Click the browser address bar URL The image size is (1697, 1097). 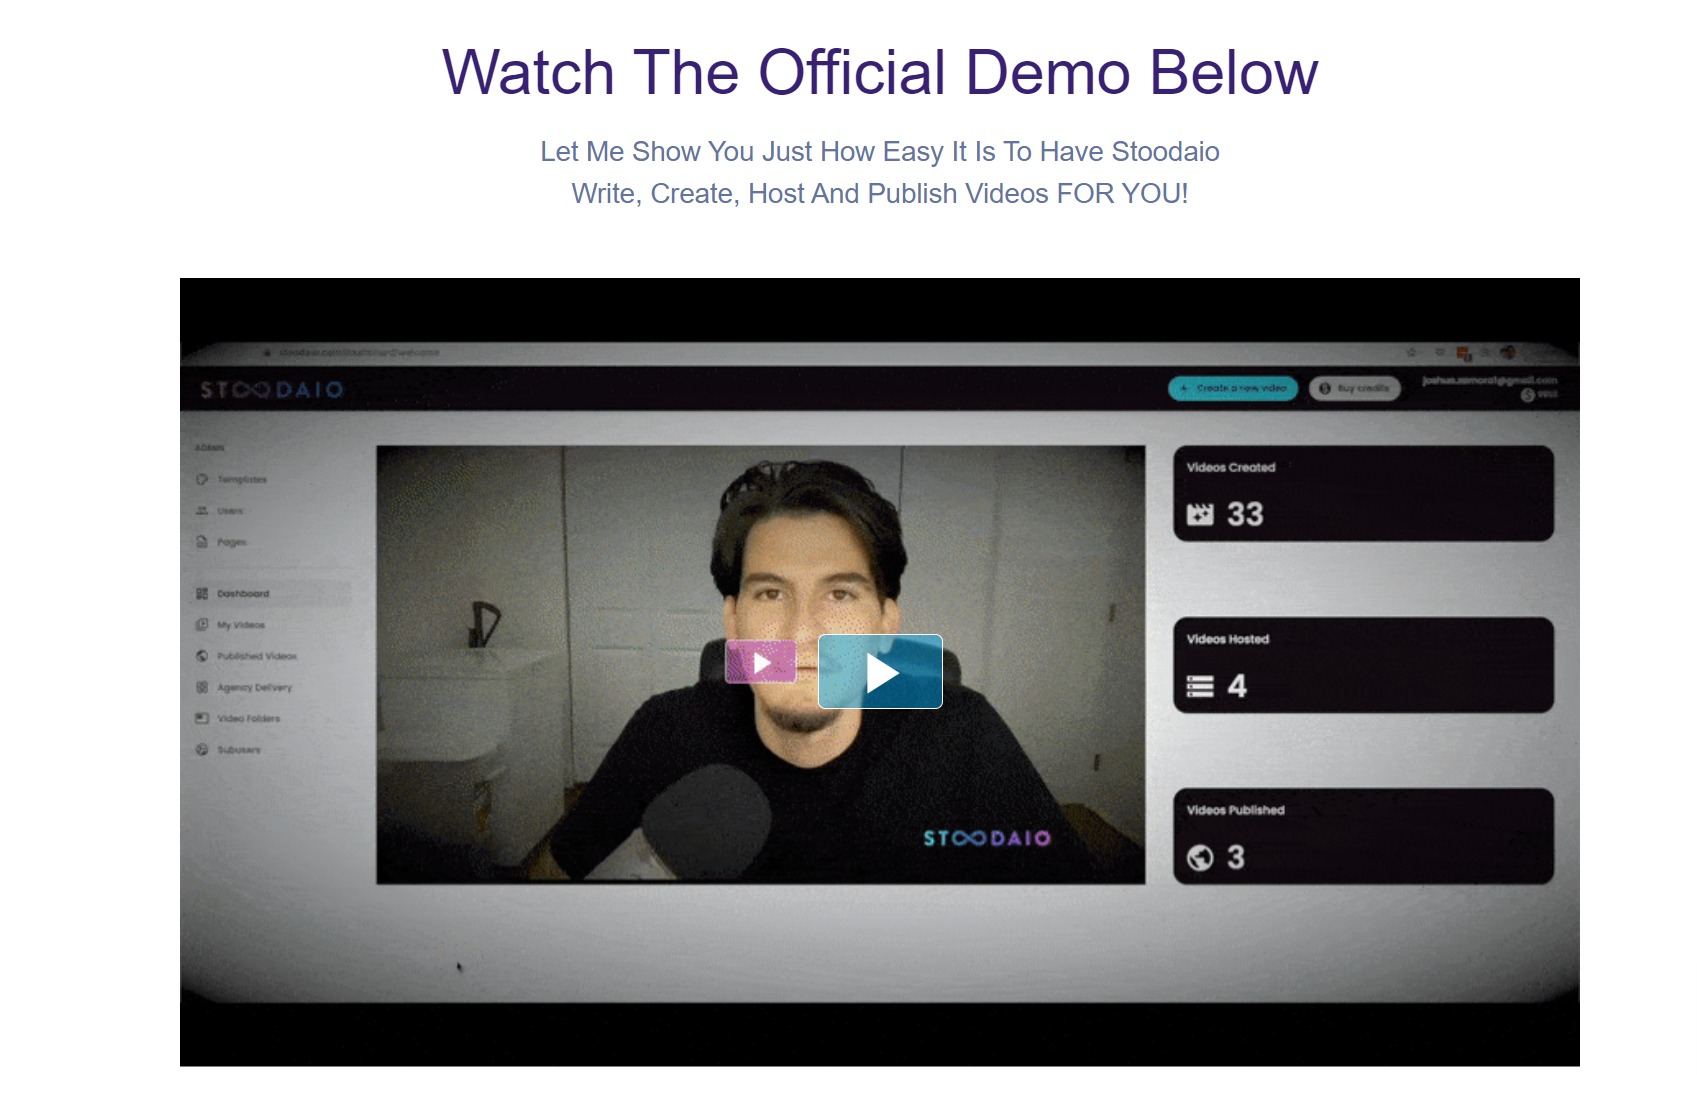coord(359,353)
